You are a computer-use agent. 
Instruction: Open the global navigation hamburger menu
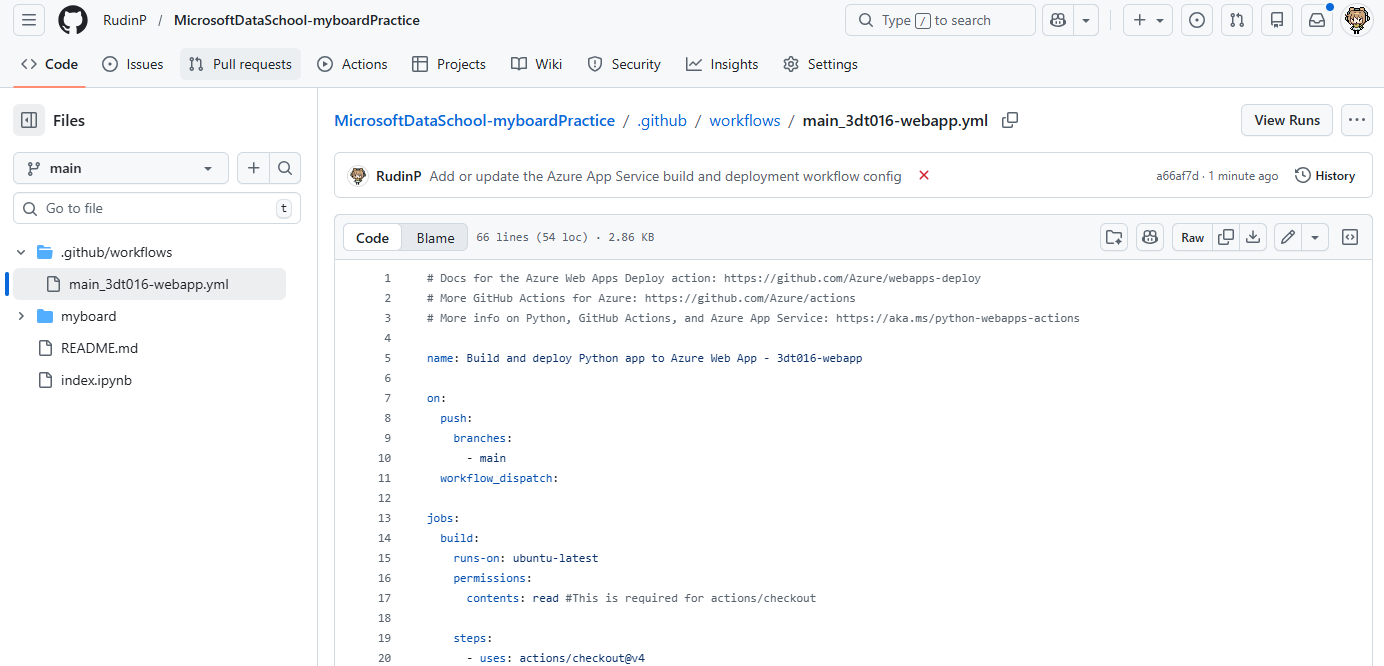(x=29, y=20)
